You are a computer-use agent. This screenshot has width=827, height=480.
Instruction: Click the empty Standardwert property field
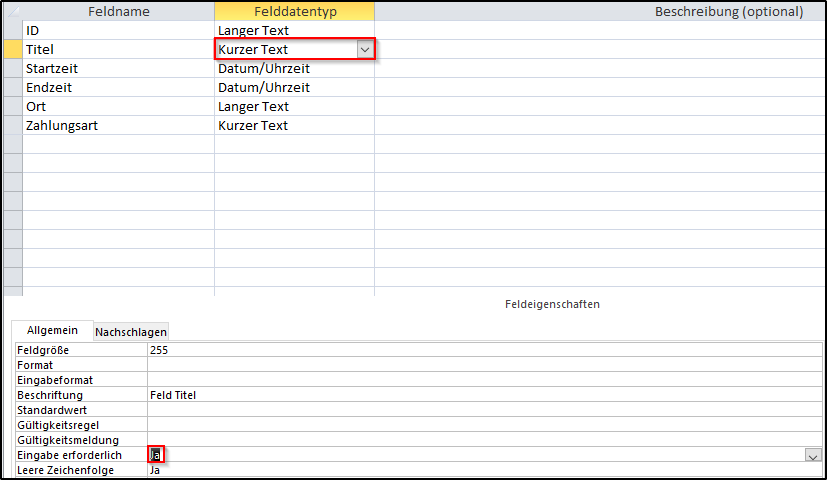[x=480, y=410]
